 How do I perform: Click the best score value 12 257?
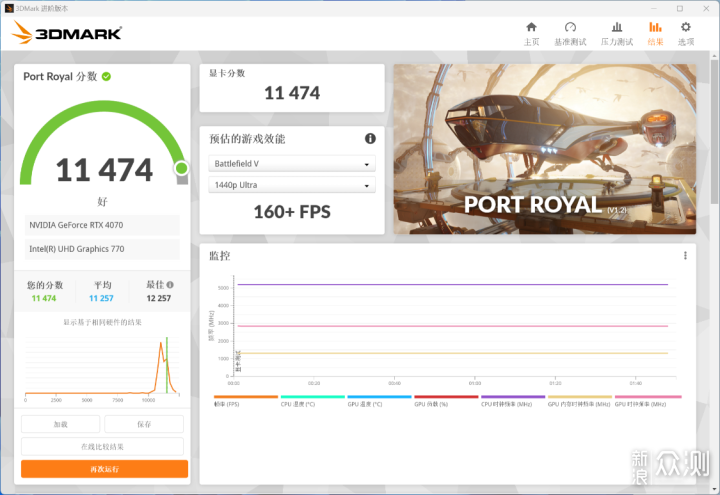pos(158,298)
